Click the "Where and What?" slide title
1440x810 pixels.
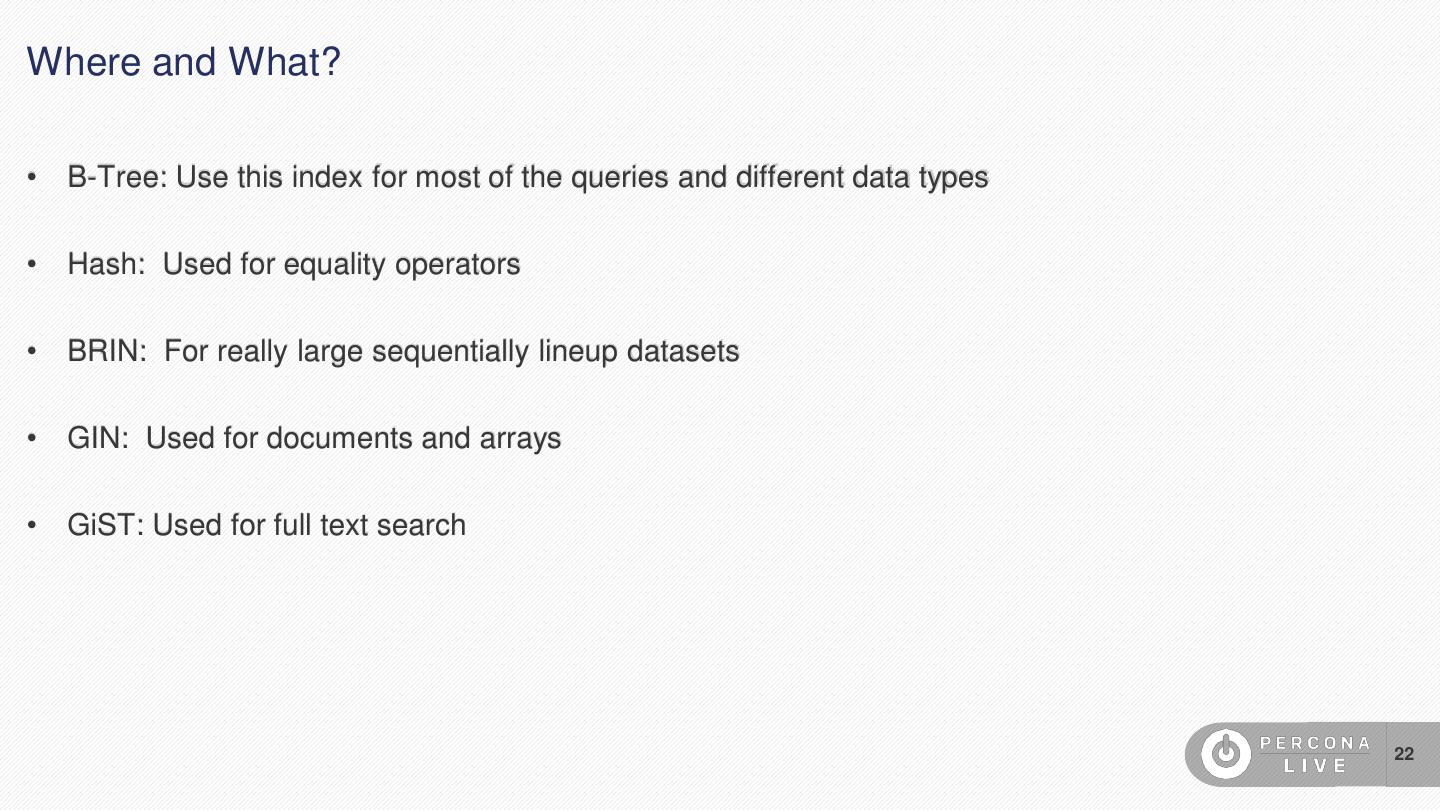pyautogui.click(x=183, y=62)
